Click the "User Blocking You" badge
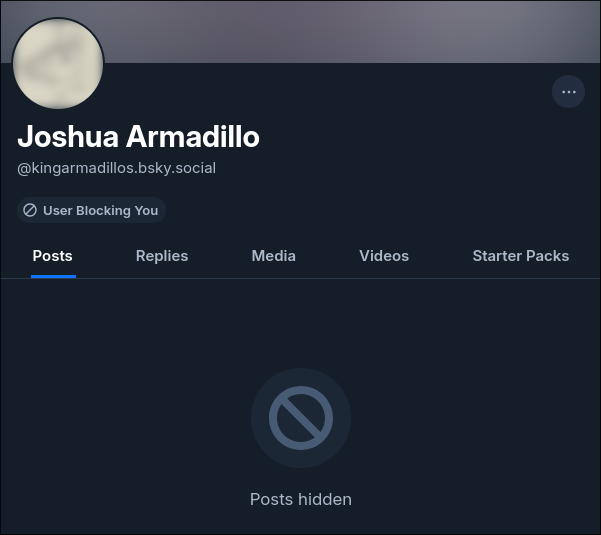This screenshot has width=601, height=535. click(91, 211)
